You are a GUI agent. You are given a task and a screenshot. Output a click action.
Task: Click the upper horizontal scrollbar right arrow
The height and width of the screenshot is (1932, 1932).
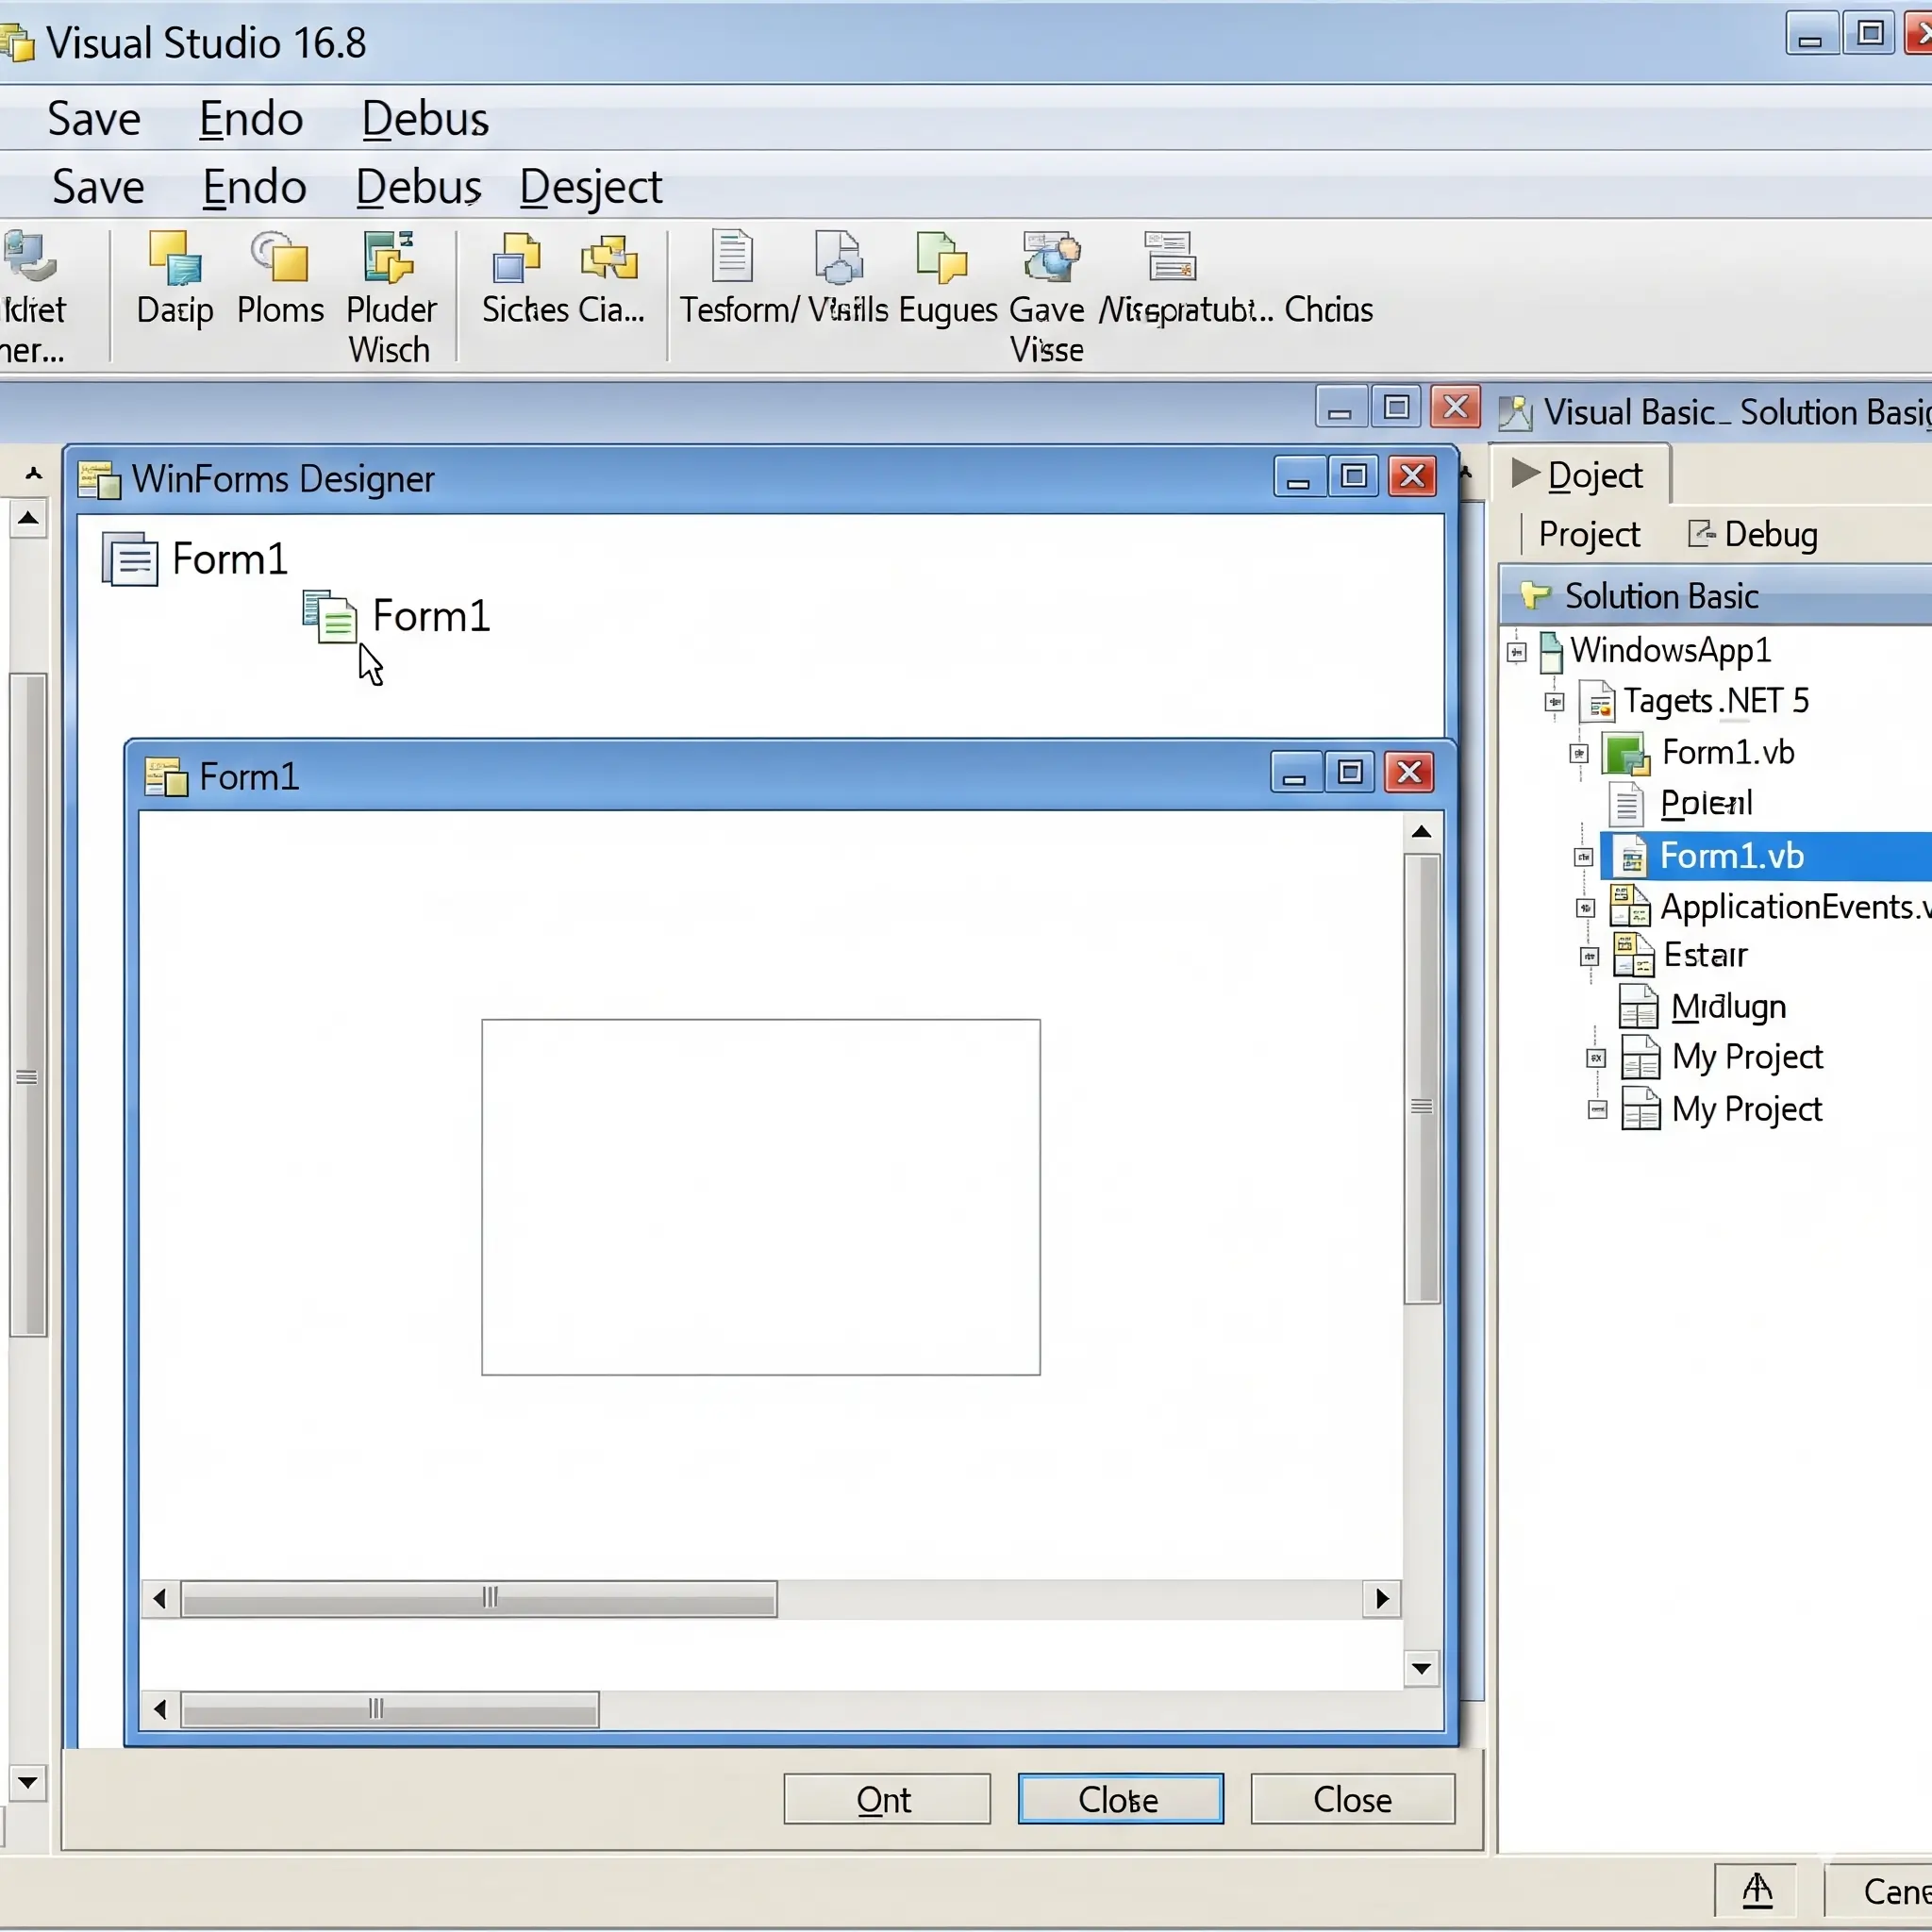click(1382, 1598)
